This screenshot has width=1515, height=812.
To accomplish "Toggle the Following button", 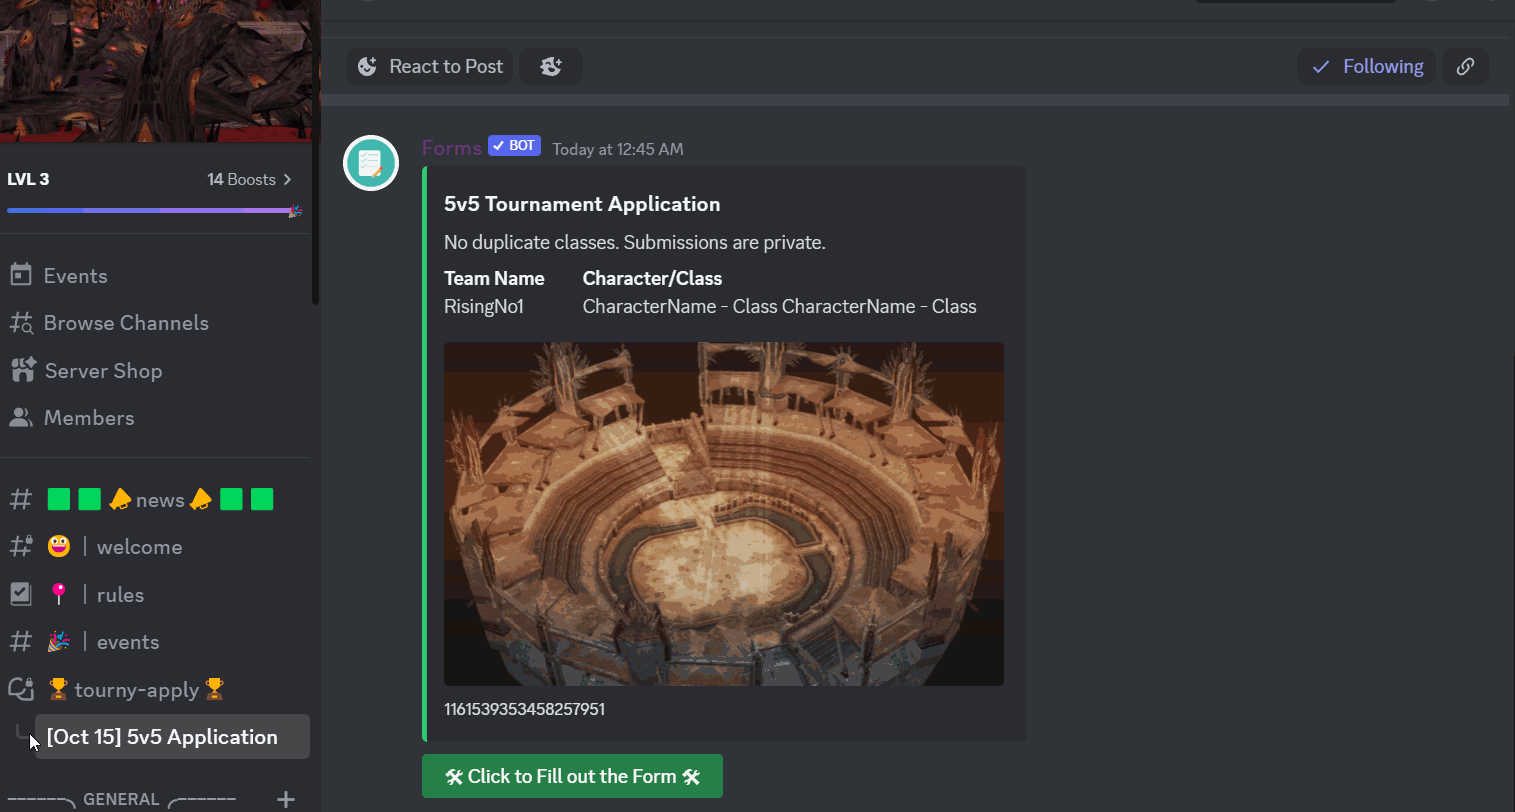I will click(1367, 66).
